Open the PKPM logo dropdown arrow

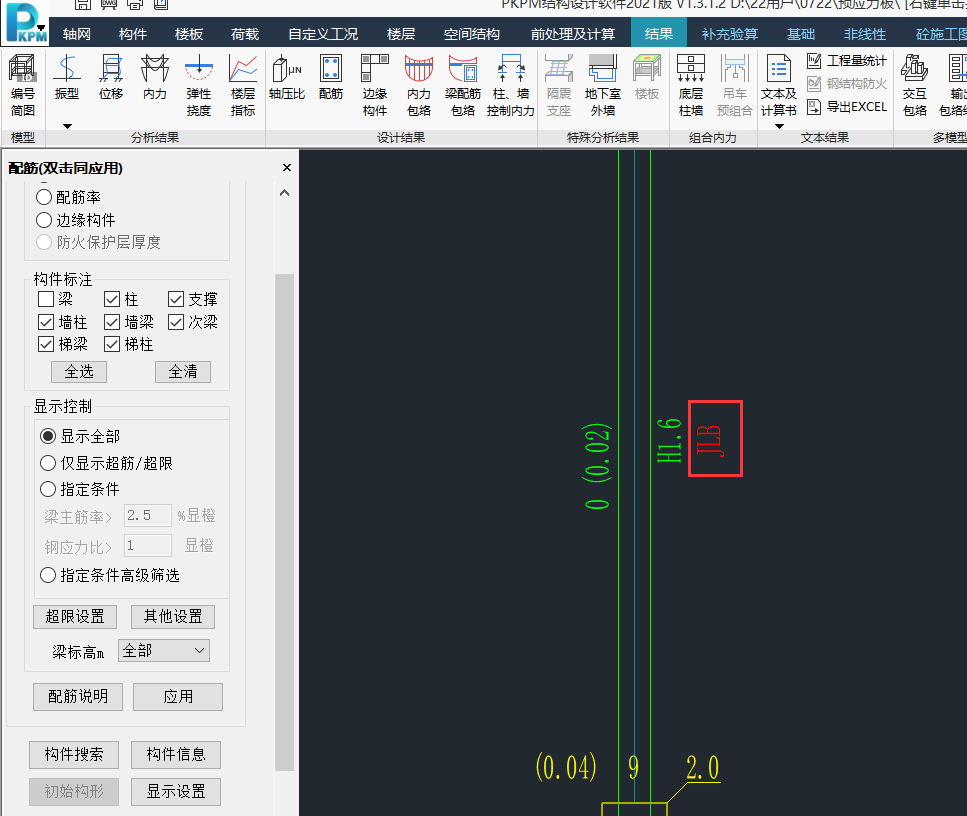click(41, 27)
